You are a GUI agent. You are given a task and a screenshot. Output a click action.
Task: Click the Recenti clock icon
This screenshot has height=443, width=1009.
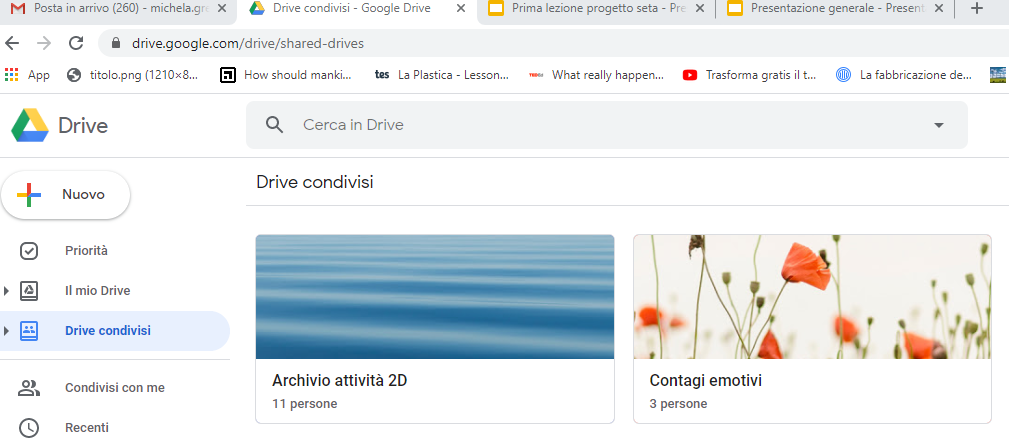pyautogui.click(x=29, y=428)
